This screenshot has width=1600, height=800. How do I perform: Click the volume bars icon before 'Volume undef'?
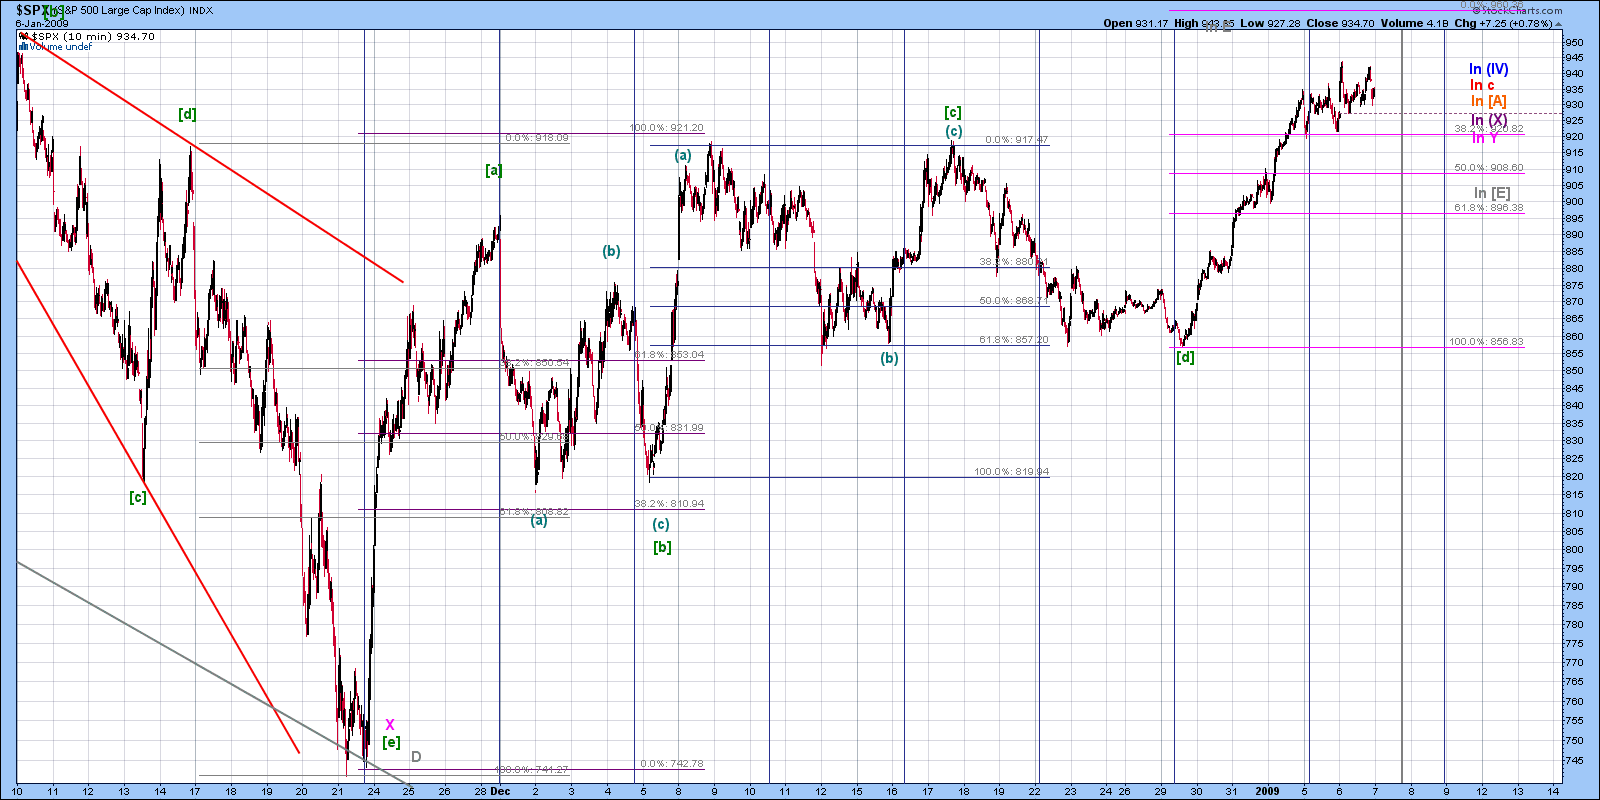click(23, 46)
